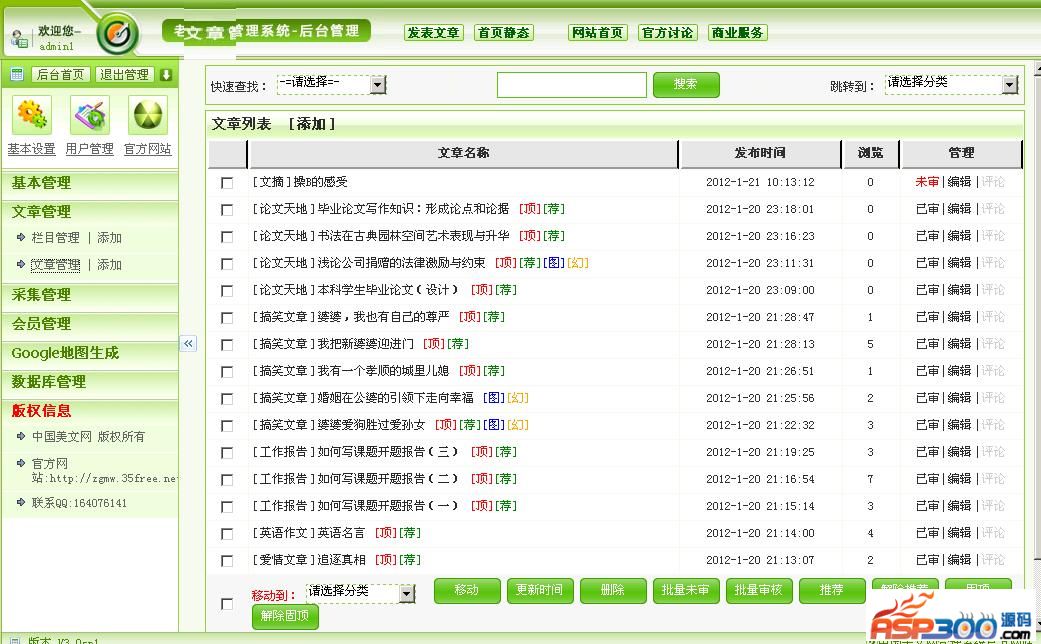Click the 更新时间 button
This screenshot has height=644, width=1041.
pyautogui.click(x=540, y=590)
